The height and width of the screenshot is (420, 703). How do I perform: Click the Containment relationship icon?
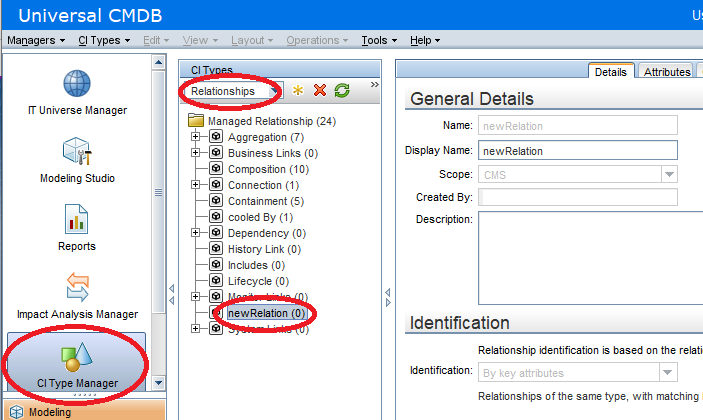click(216, 200)
